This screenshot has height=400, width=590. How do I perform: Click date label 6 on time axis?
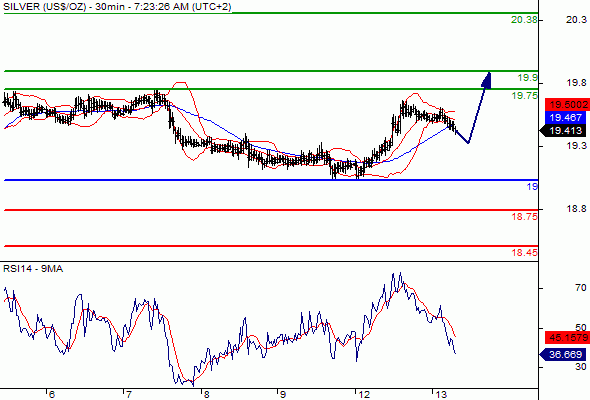coord(52,395)
